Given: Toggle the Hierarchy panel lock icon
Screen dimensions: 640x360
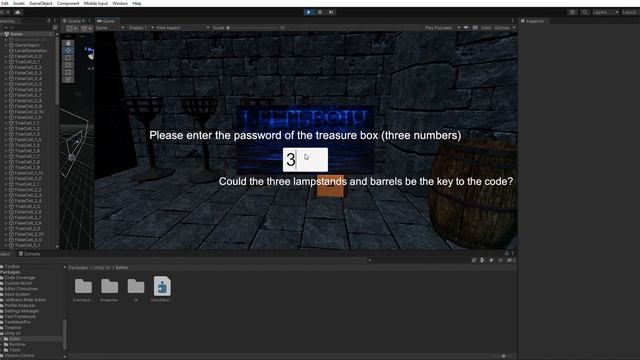Looking at the screenshot, I should click(x=49, y=21).
